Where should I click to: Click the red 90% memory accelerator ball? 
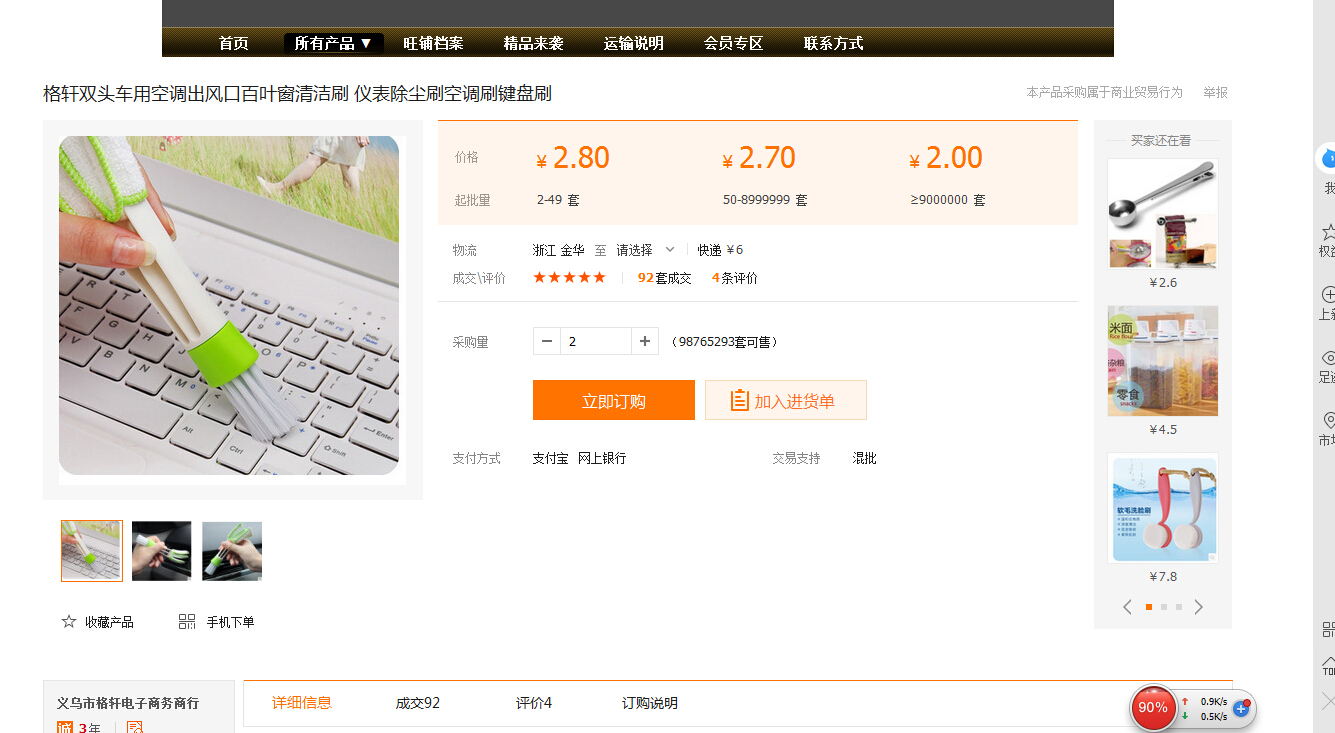pyautogui.click(x=1152, y=708)
